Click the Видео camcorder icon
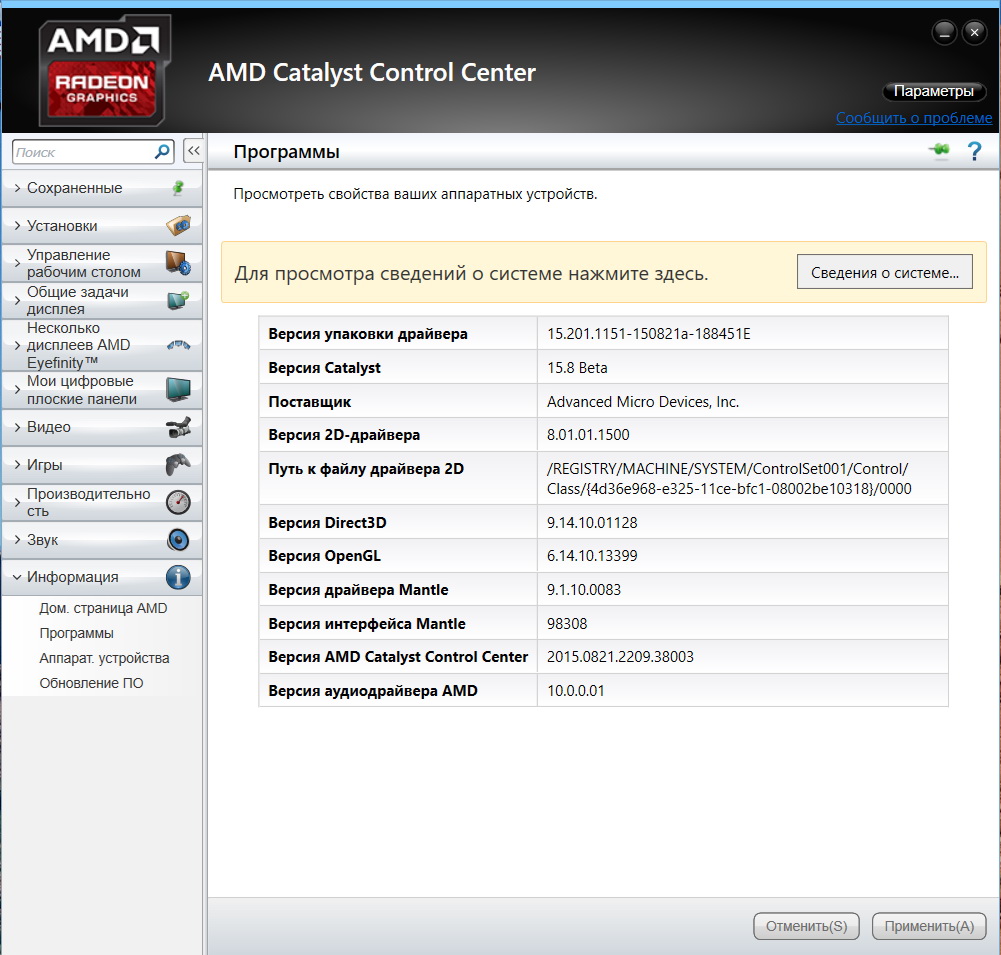 [178, 427]
